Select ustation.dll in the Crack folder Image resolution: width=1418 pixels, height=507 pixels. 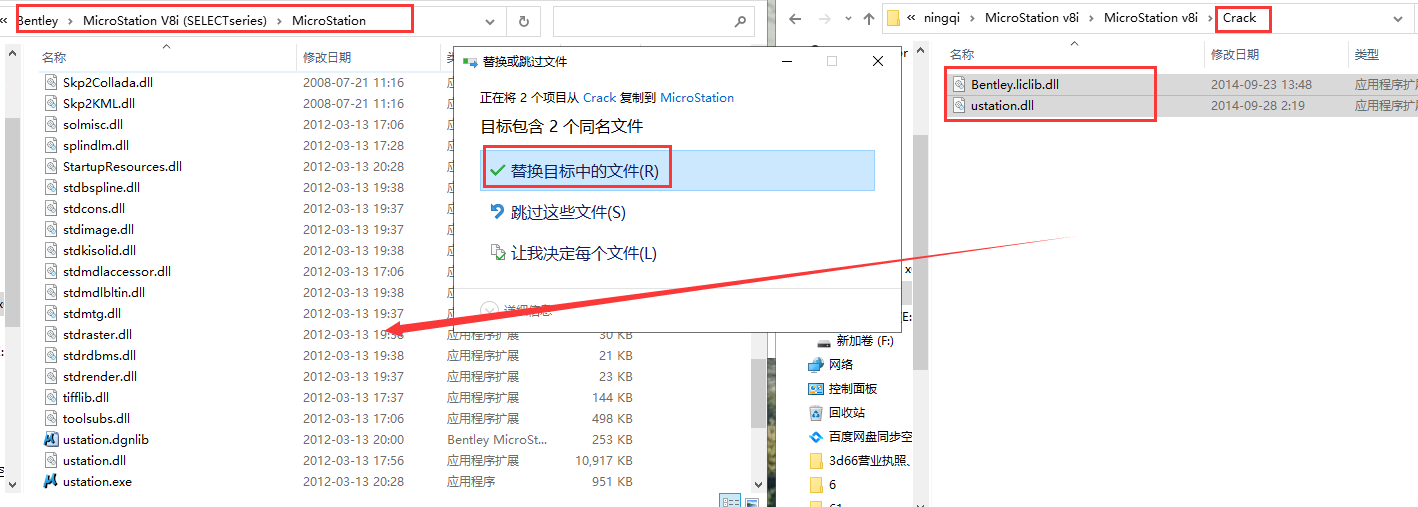coord(1002,105)
